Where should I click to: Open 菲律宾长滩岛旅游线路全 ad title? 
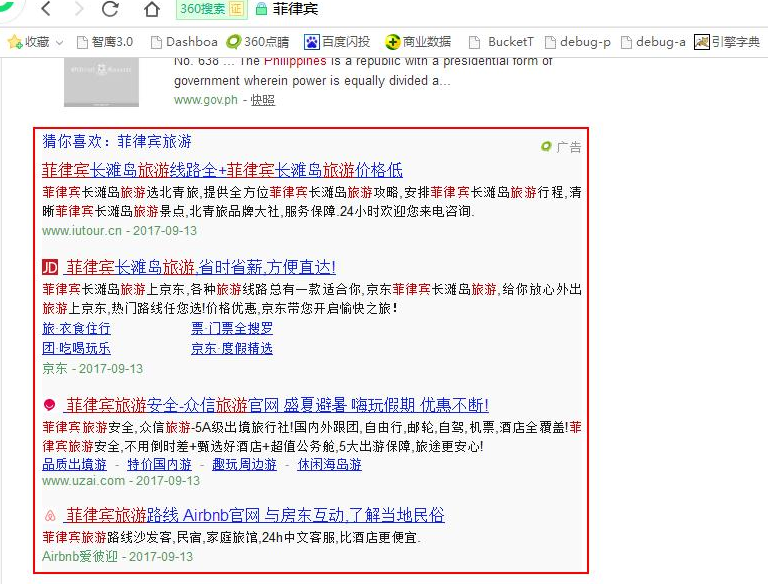coord(222,169)
